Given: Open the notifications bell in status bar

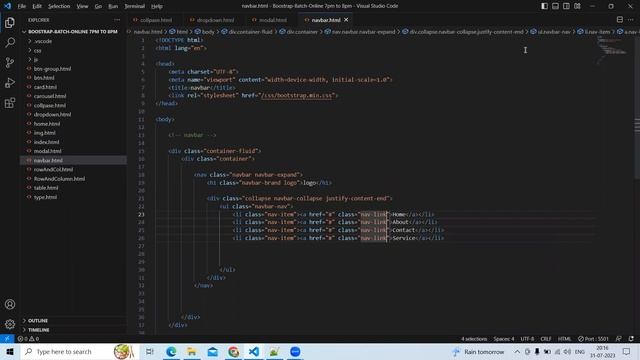Looking at the screenshot, I should [x=631, y=339].
